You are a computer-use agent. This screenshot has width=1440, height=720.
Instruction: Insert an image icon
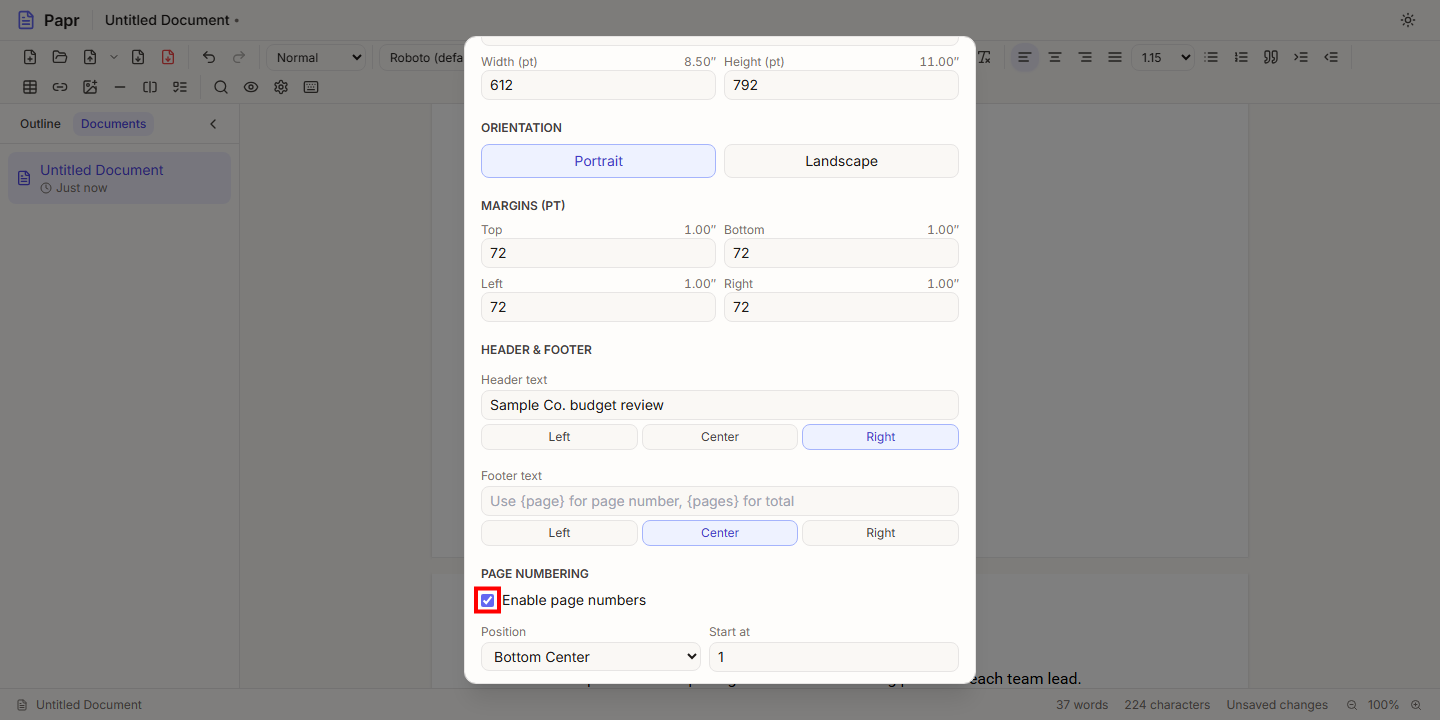[x=90, y=87]
